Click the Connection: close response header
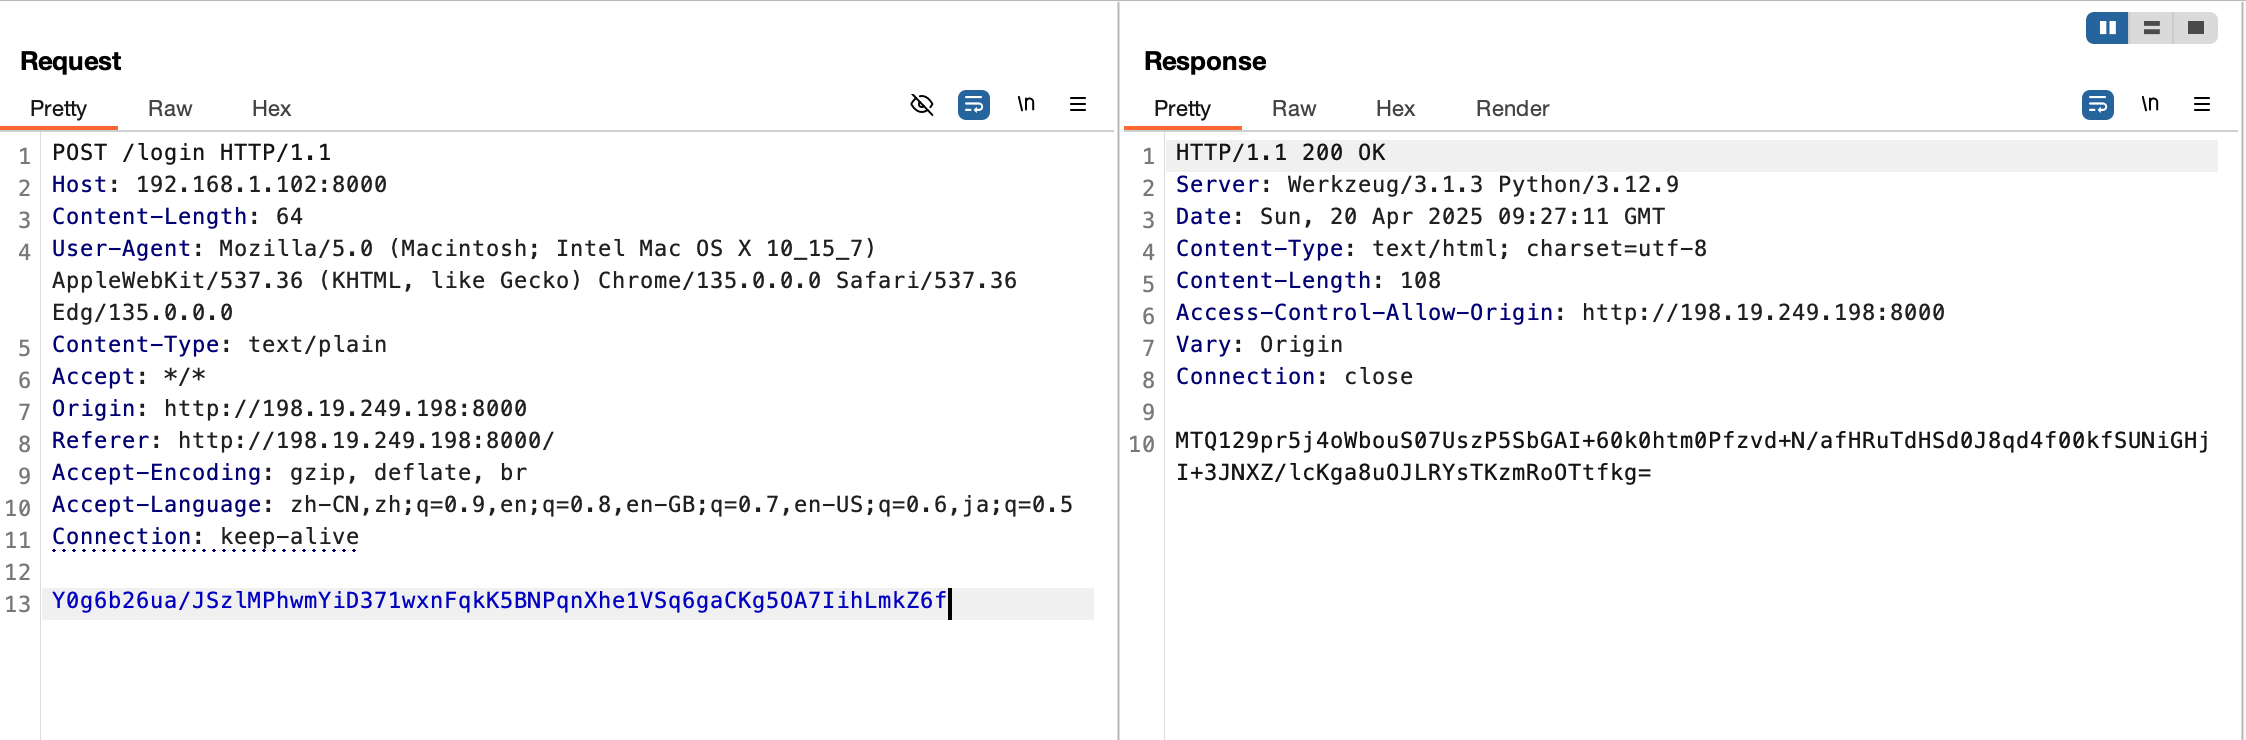The image size is (2246, 740). 1294,377
